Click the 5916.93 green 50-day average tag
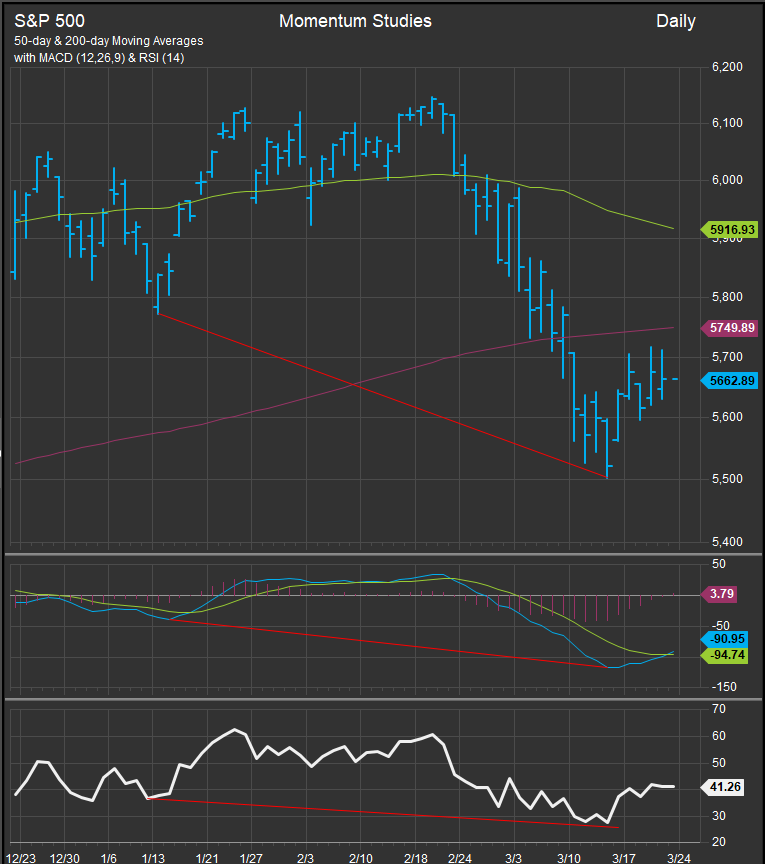This screenshot has height=864, width=765. click(729, 230)
